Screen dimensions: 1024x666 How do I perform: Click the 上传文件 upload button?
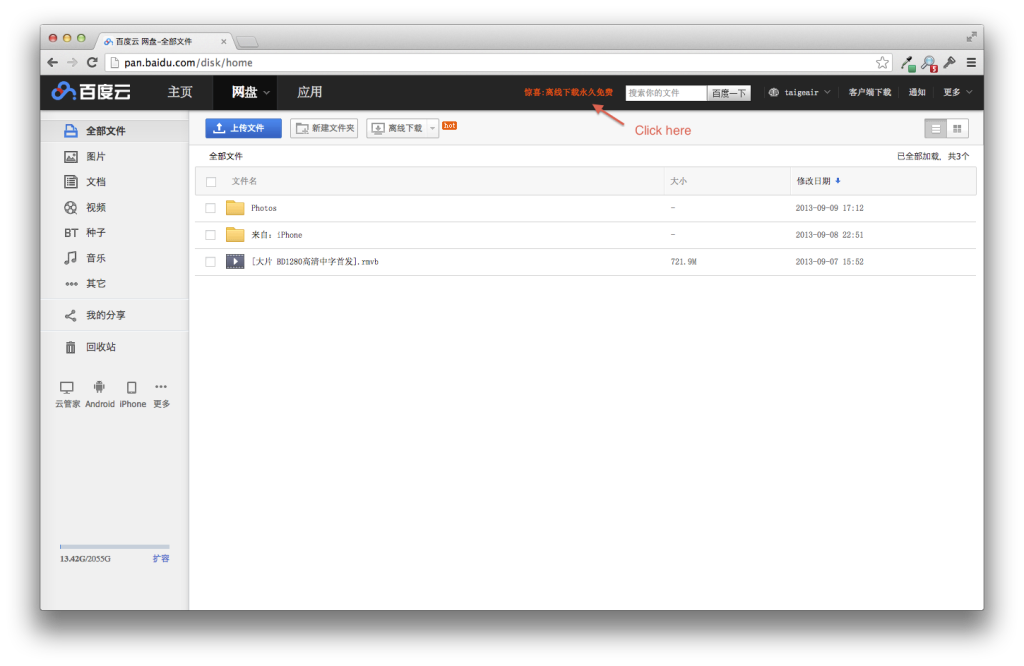(x=243, y=128)
